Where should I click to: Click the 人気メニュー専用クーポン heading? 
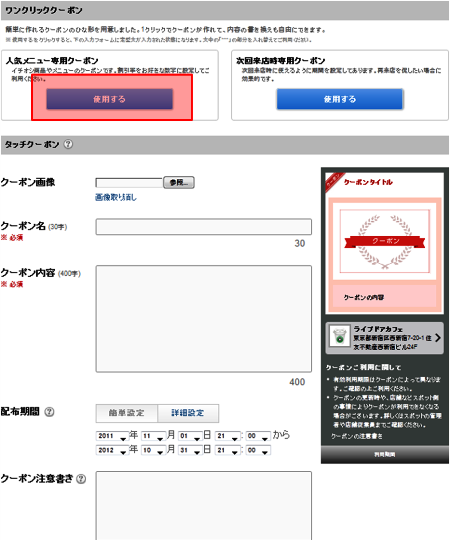tap(52, 61)
